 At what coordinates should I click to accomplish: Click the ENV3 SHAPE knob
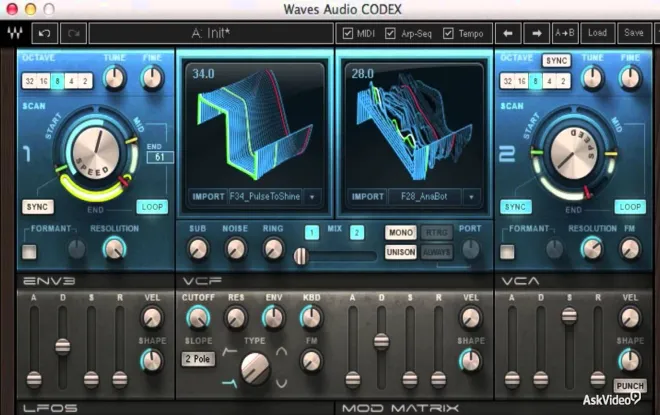152,361
